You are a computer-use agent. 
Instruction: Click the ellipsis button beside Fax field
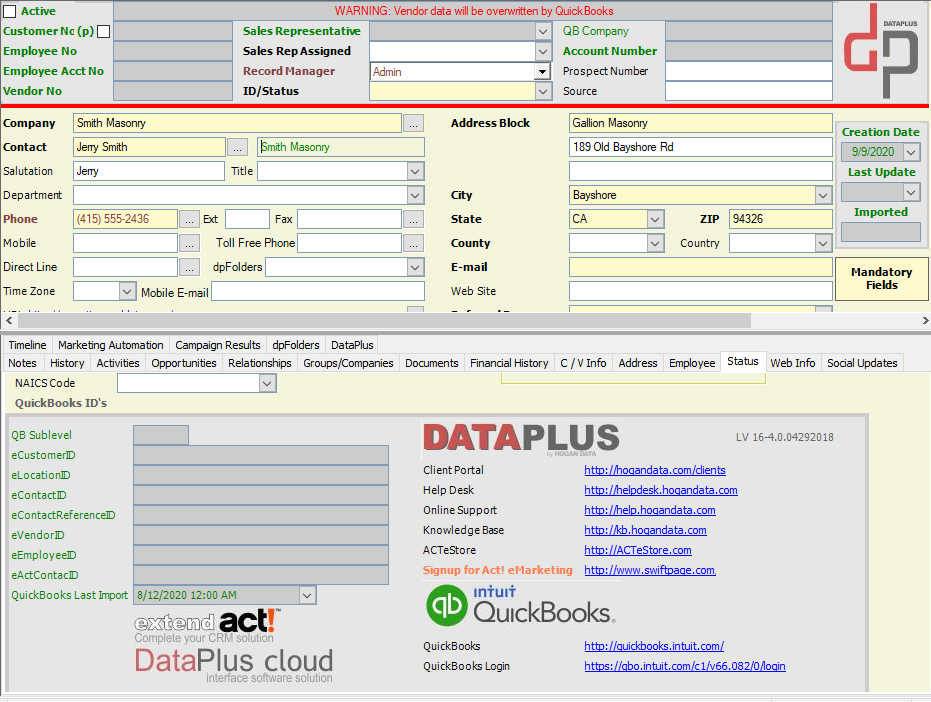413,219
